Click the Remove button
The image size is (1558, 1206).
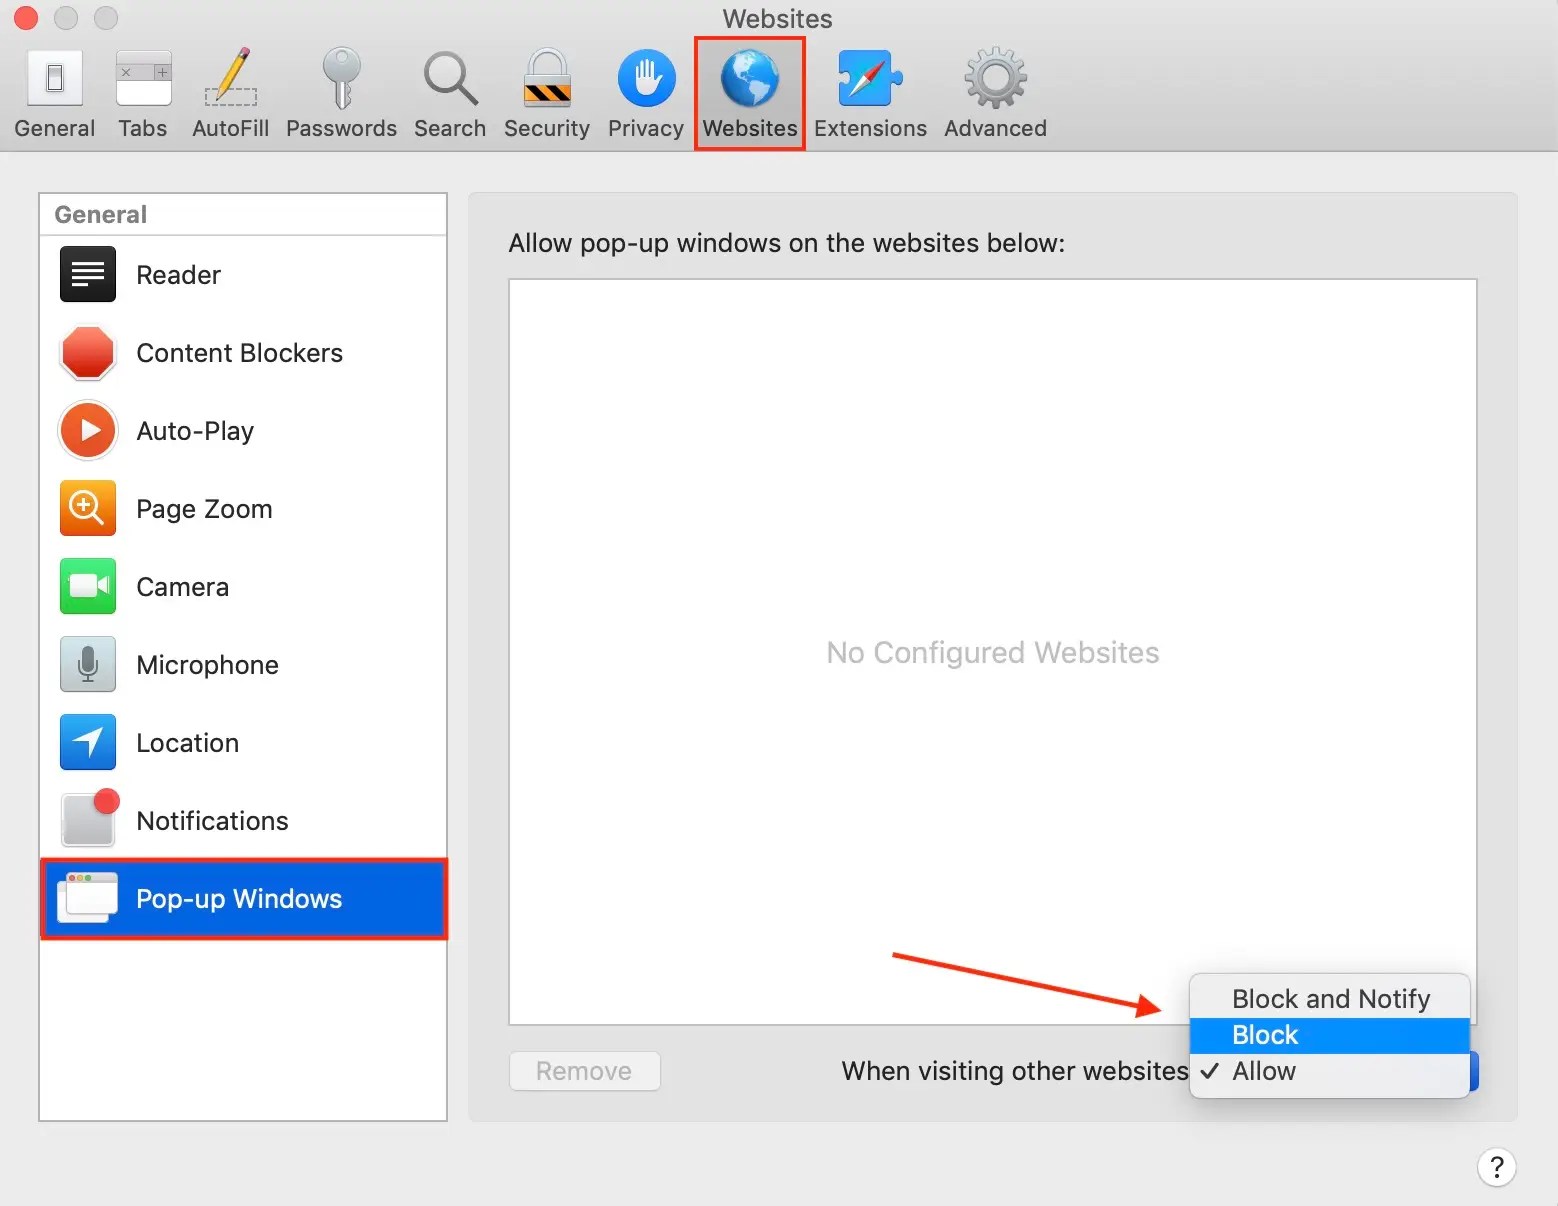tap(584, 1071)
